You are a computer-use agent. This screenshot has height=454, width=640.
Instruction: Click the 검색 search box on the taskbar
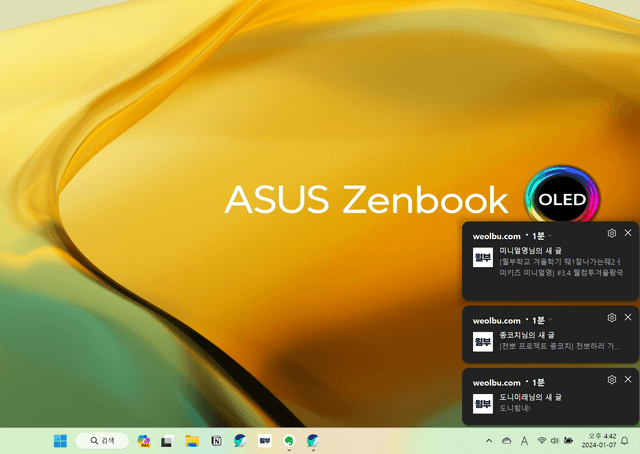102,441
